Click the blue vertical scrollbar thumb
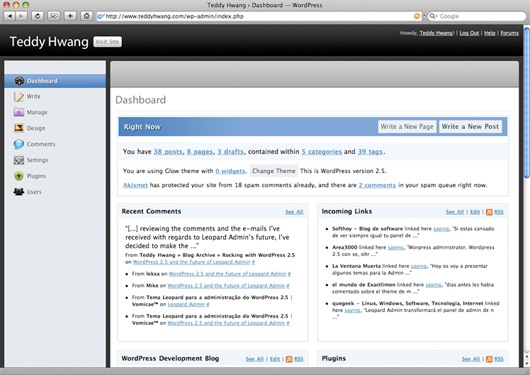530x375 pixels. click(526, 102)
